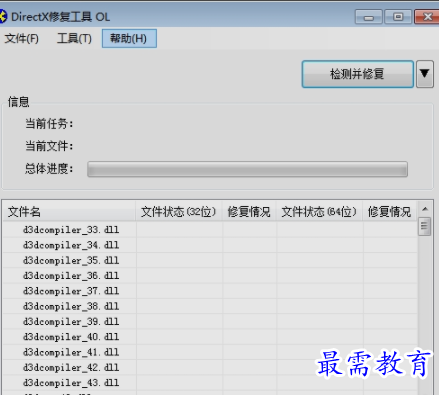Image resolution: width=439 pixels, height=395 pixels.
Task: Expand the dropdown arrow beside 检测并修复
Action: point(425,74)
